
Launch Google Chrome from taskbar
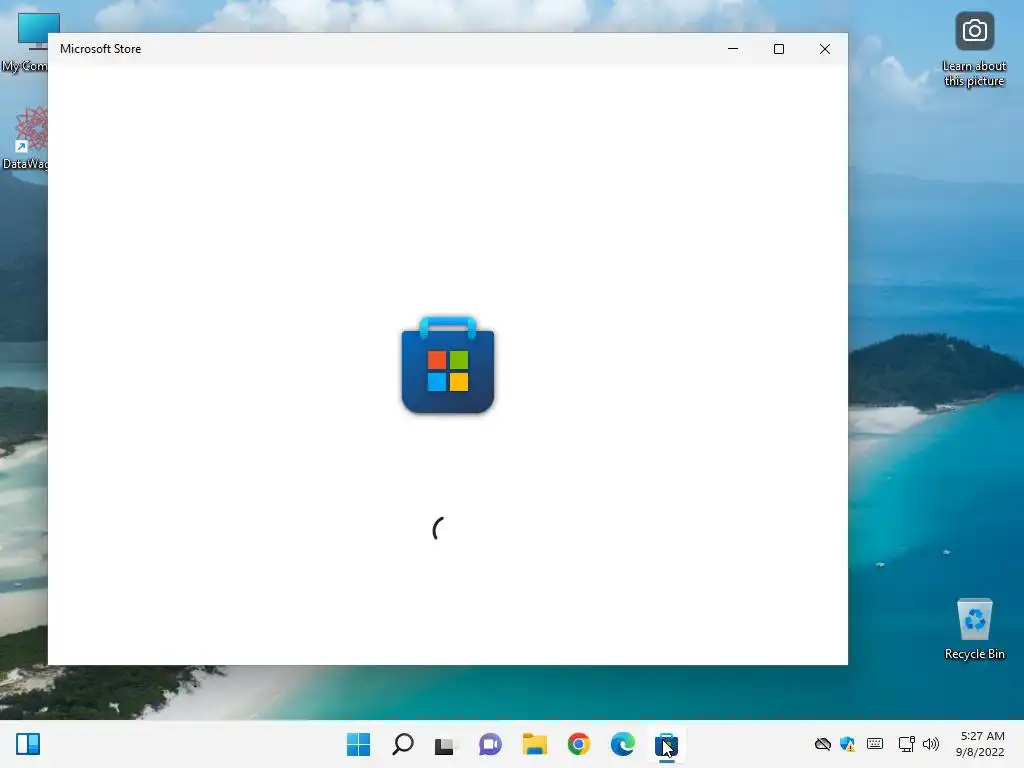[579, 744]
